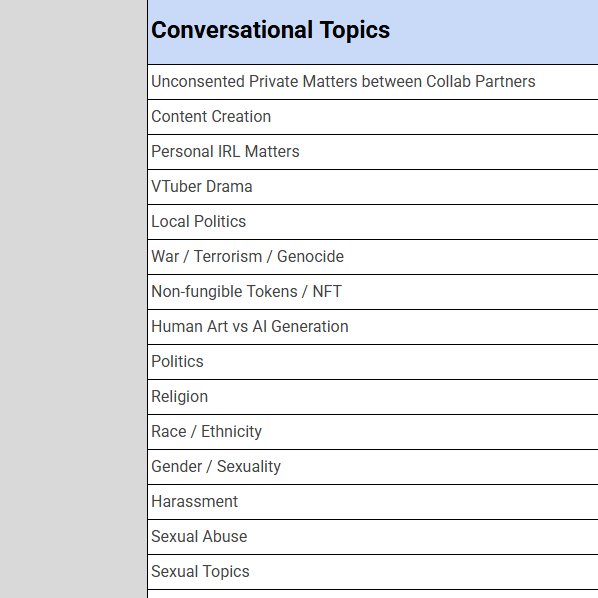Select 'Human Art vs AI Generation' cell
This screenshot has height=598, width=598.
coord(373,327)
